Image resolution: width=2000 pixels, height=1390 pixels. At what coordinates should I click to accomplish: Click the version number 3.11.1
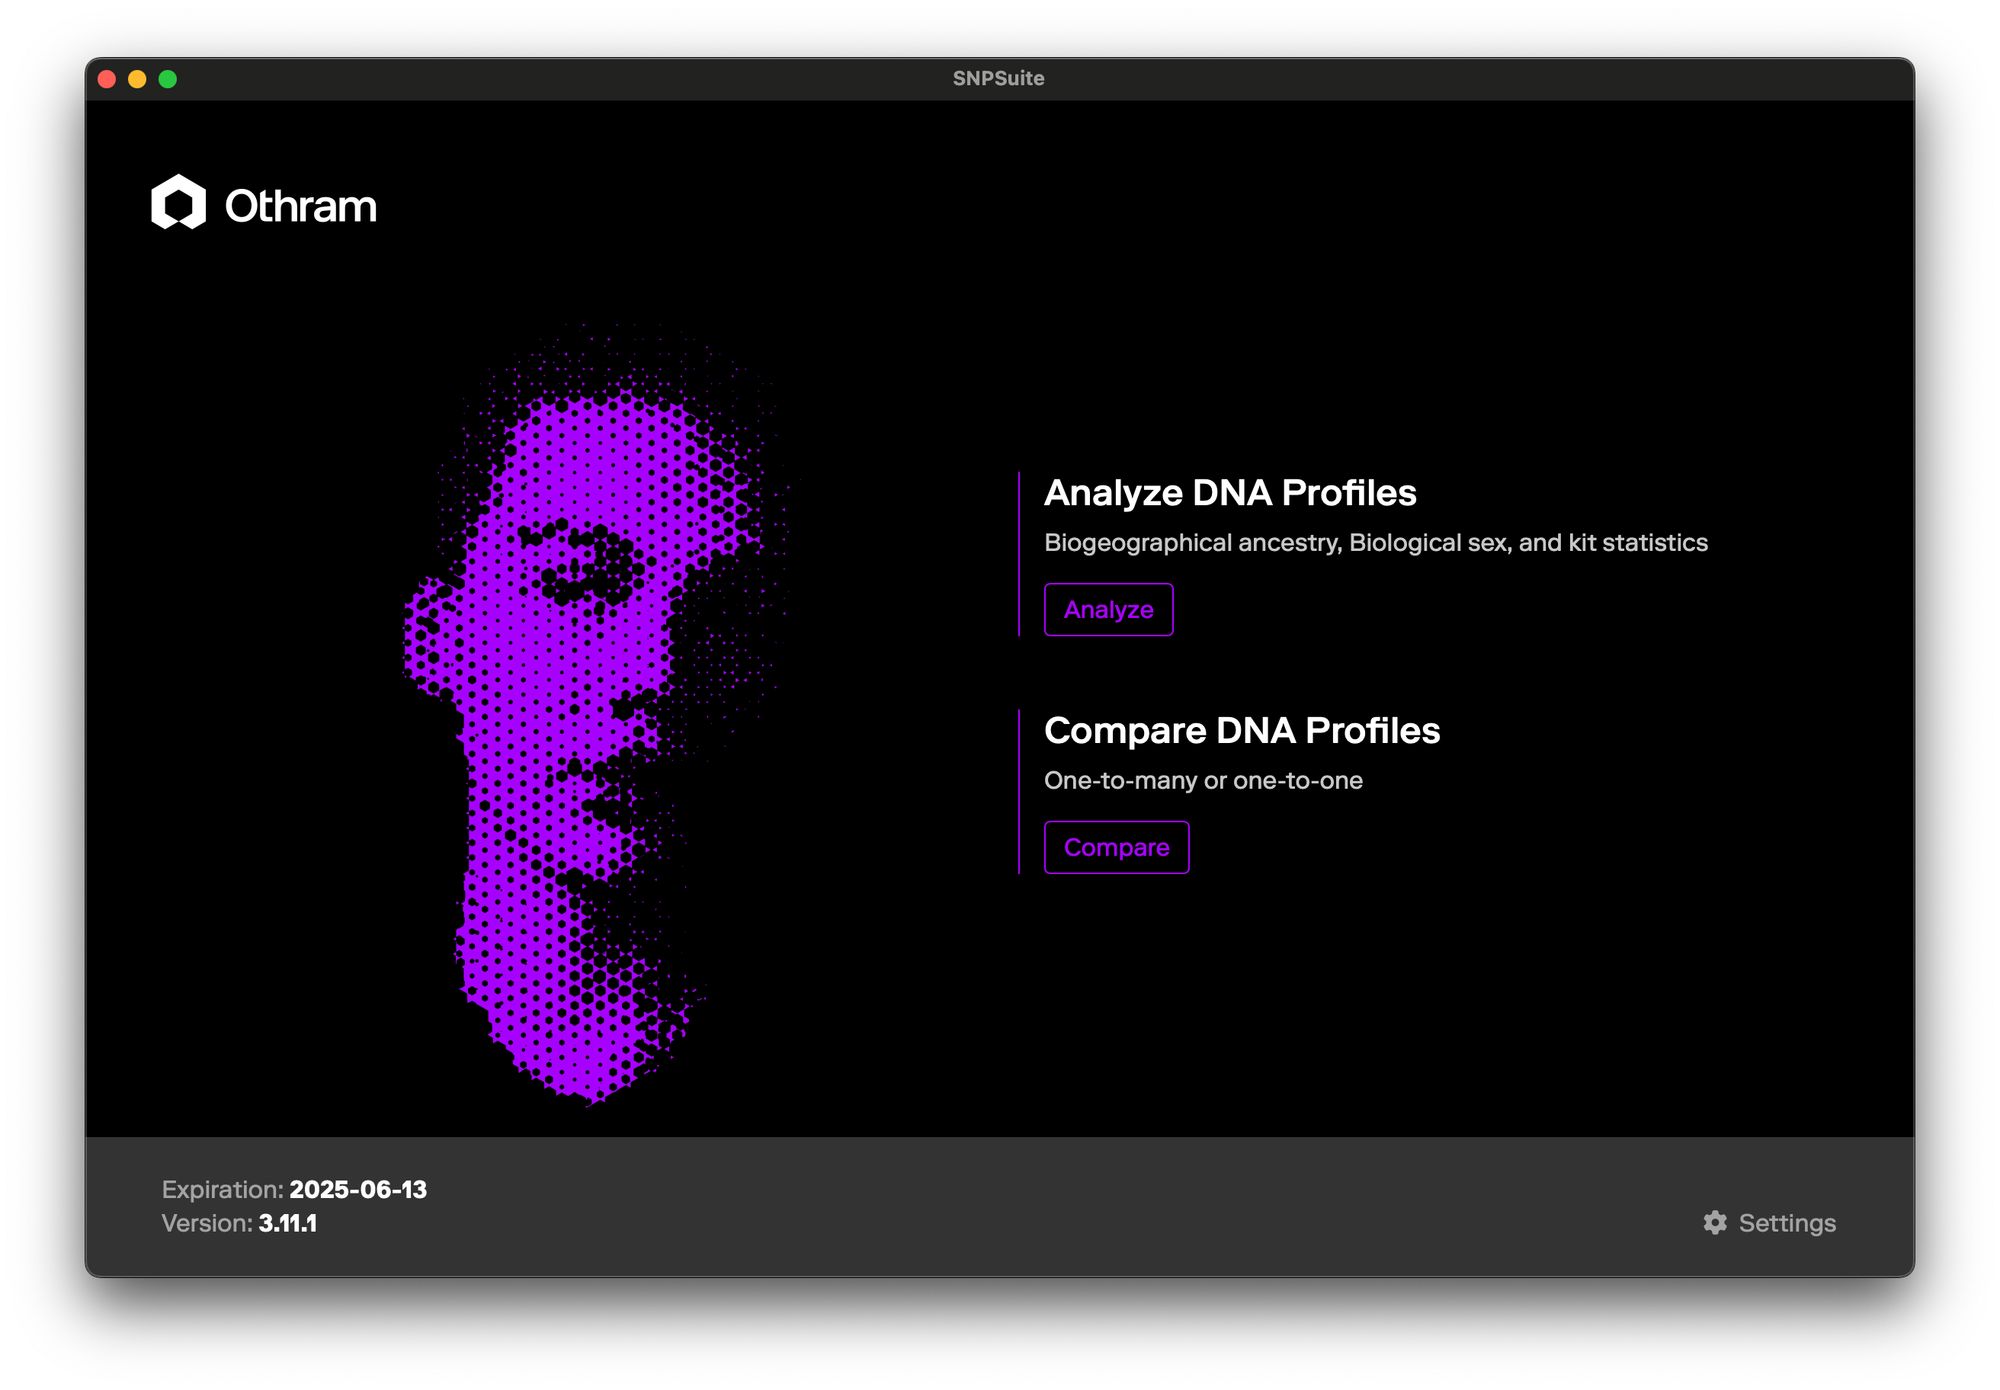[287, 1224]
